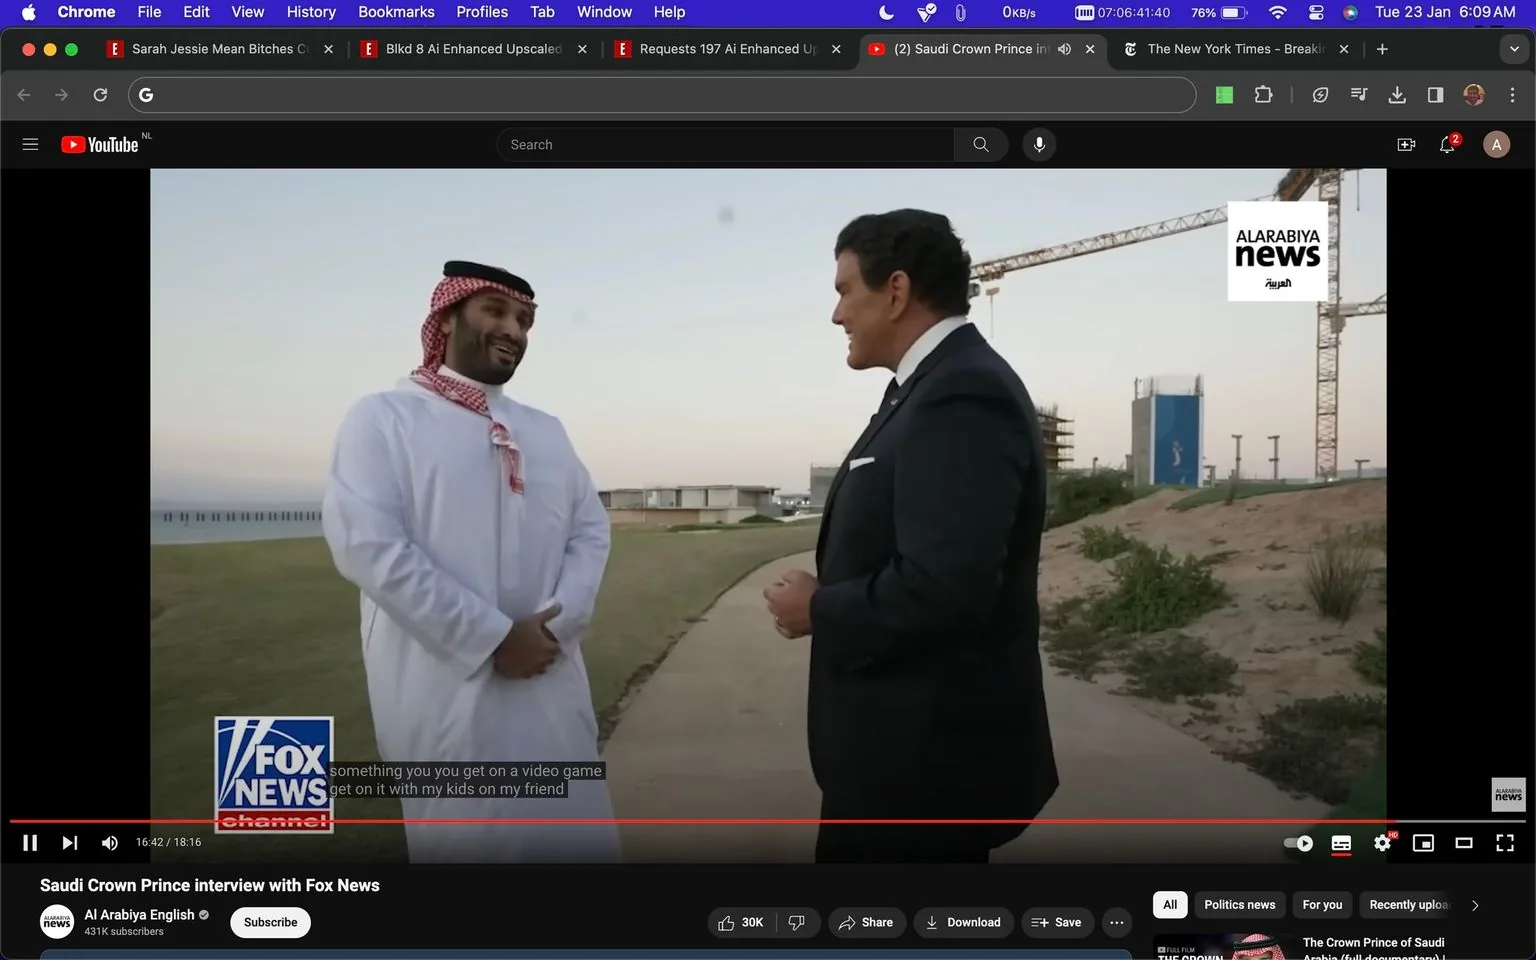This screenshot has width=1536, height=960.
Task: Click the Download button below the video
Action: coord(962,922)
